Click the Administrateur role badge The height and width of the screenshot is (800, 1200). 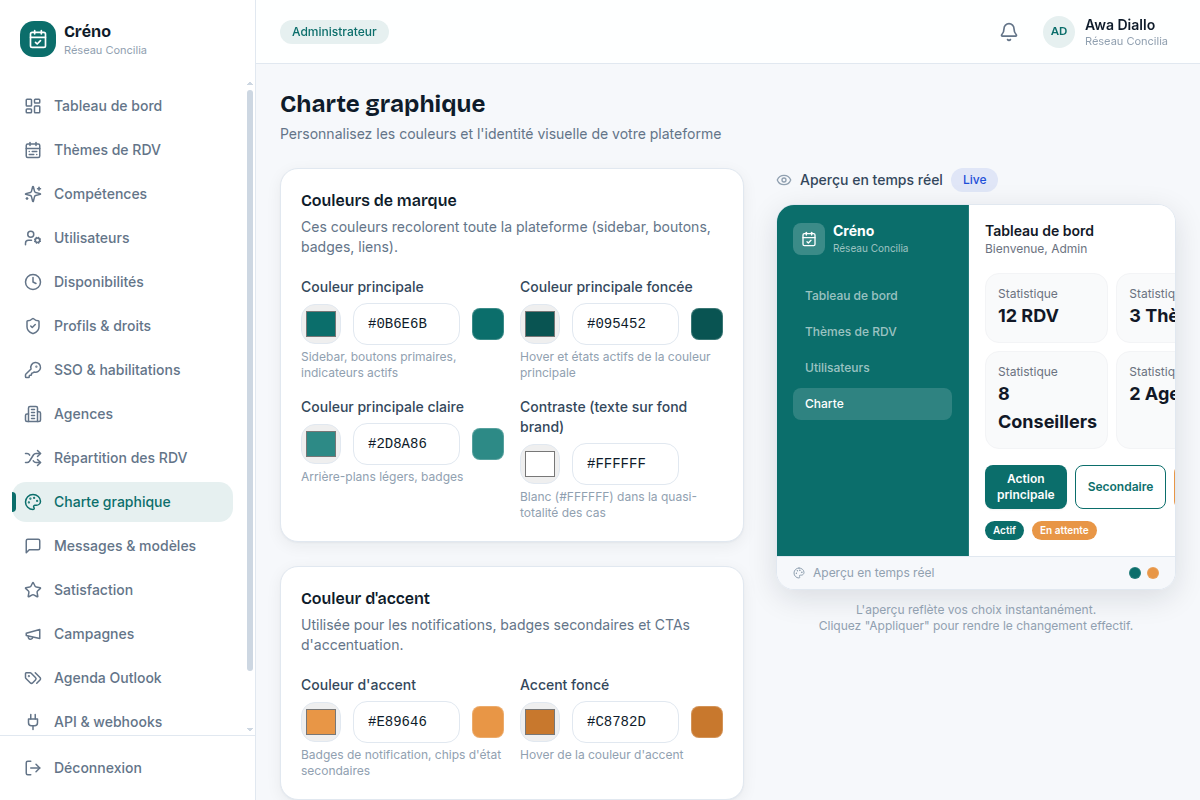point(334,32)
